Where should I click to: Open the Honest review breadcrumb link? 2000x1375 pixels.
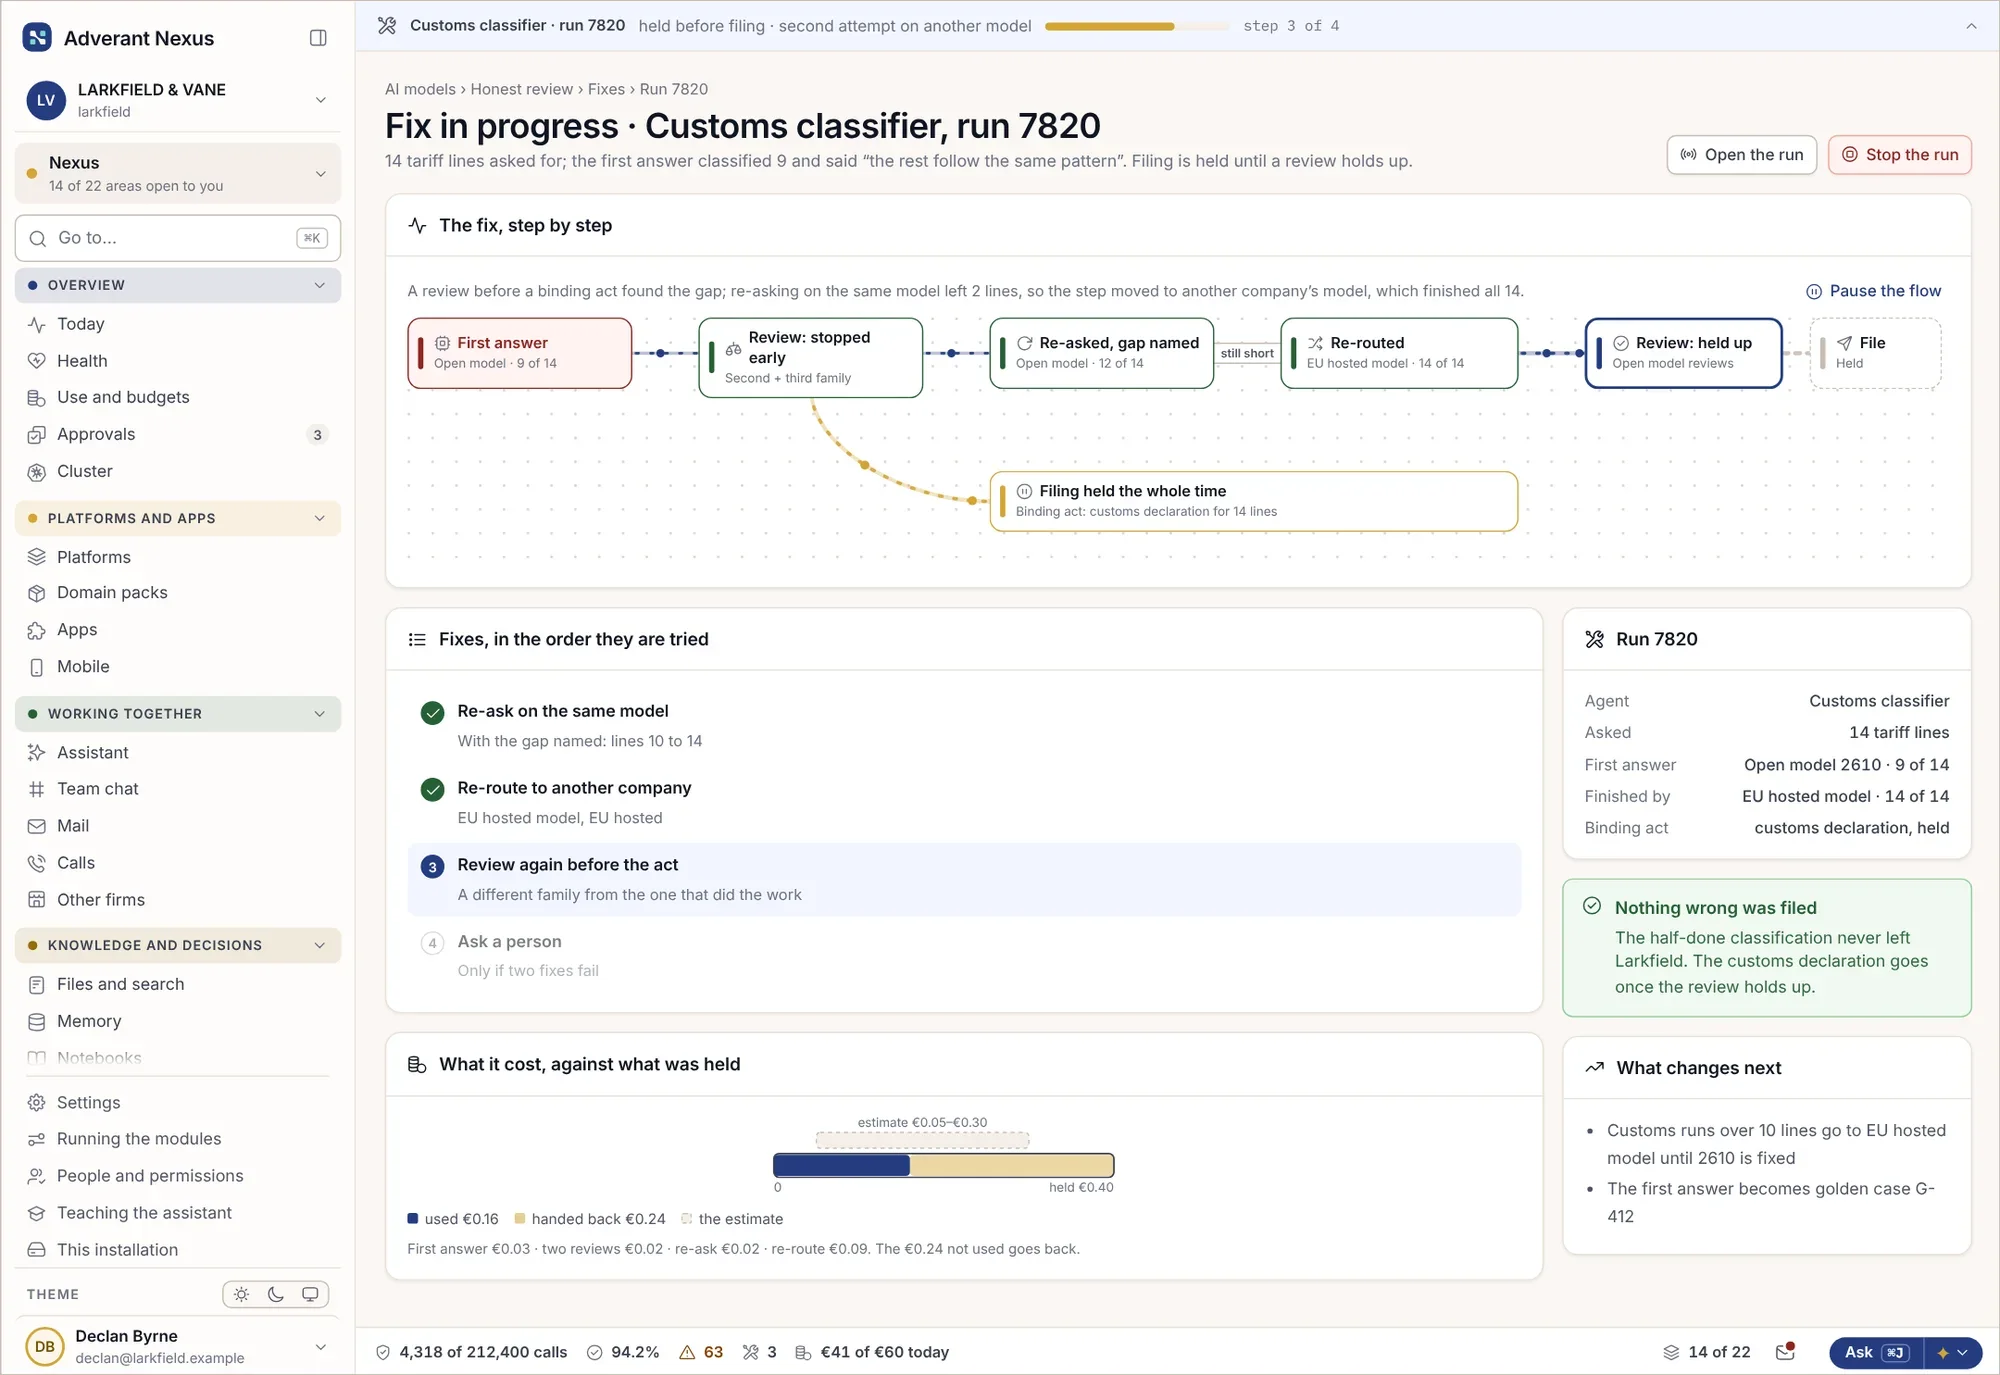point(522,89)
